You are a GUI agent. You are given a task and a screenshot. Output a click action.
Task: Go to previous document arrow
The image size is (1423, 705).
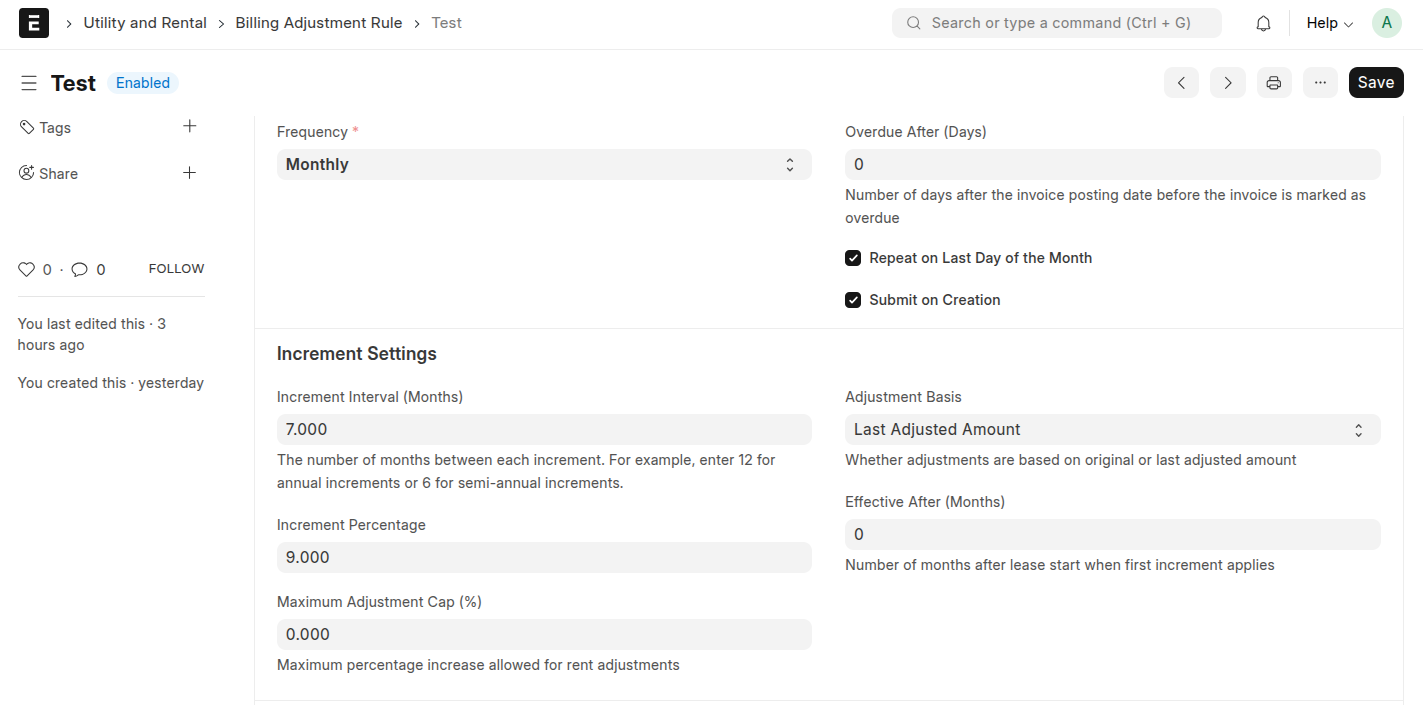(1181, 83)
